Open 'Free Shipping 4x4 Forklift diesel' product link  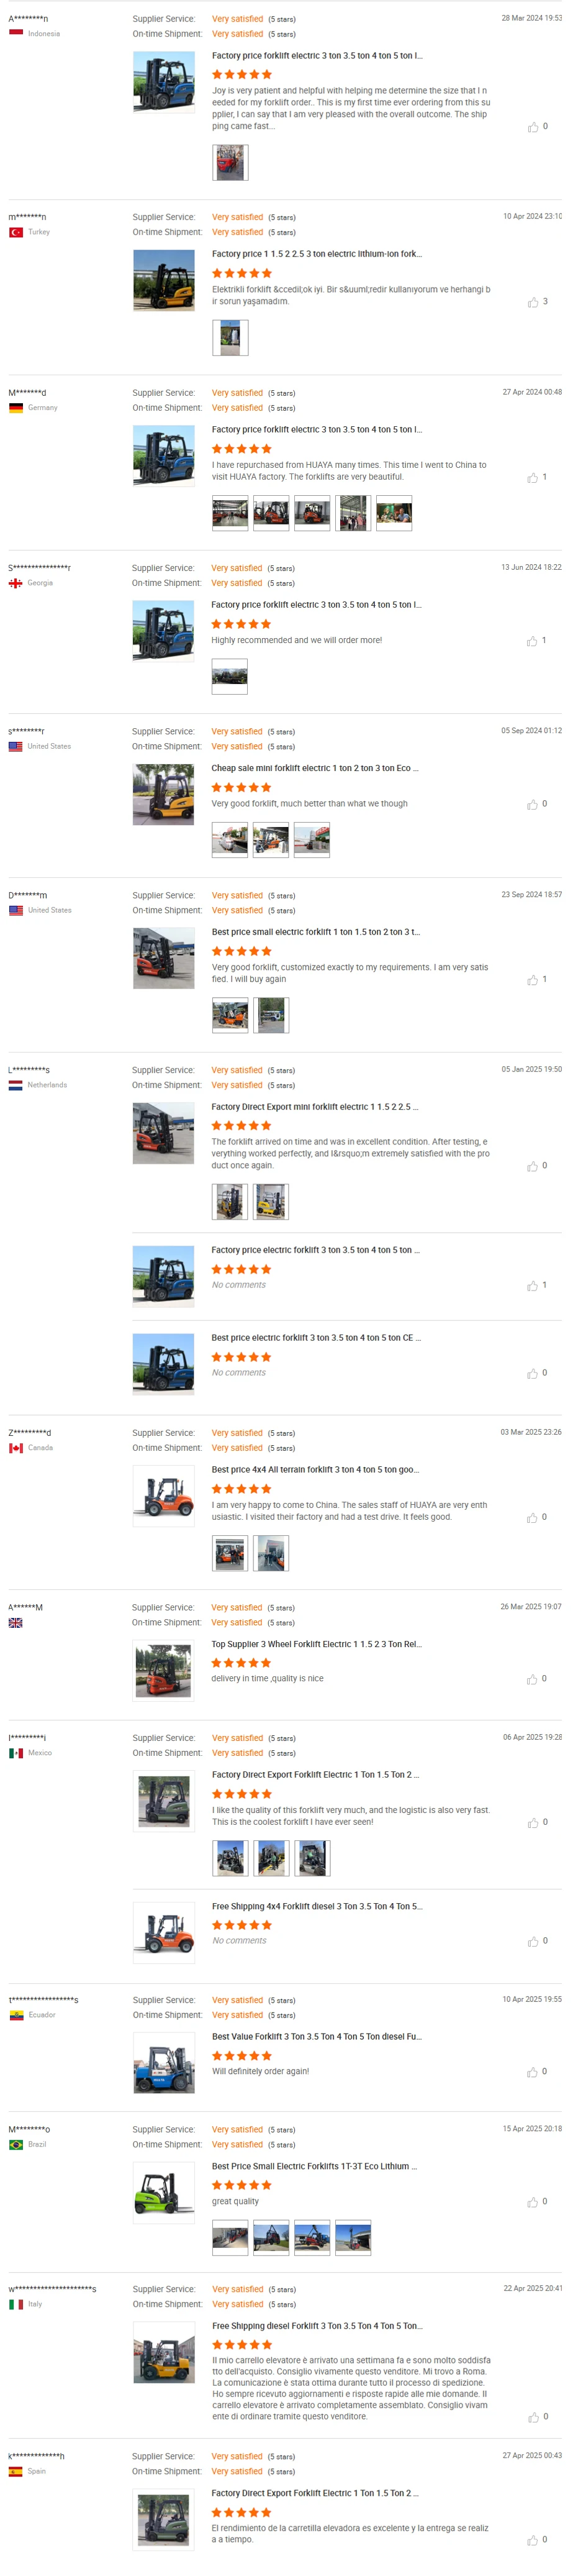pos(317,1906)
